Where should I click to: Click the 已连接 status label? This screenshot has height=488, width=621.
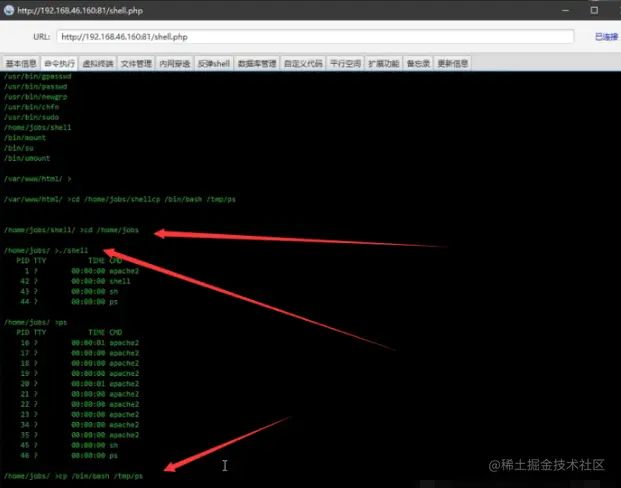[607, 37]
